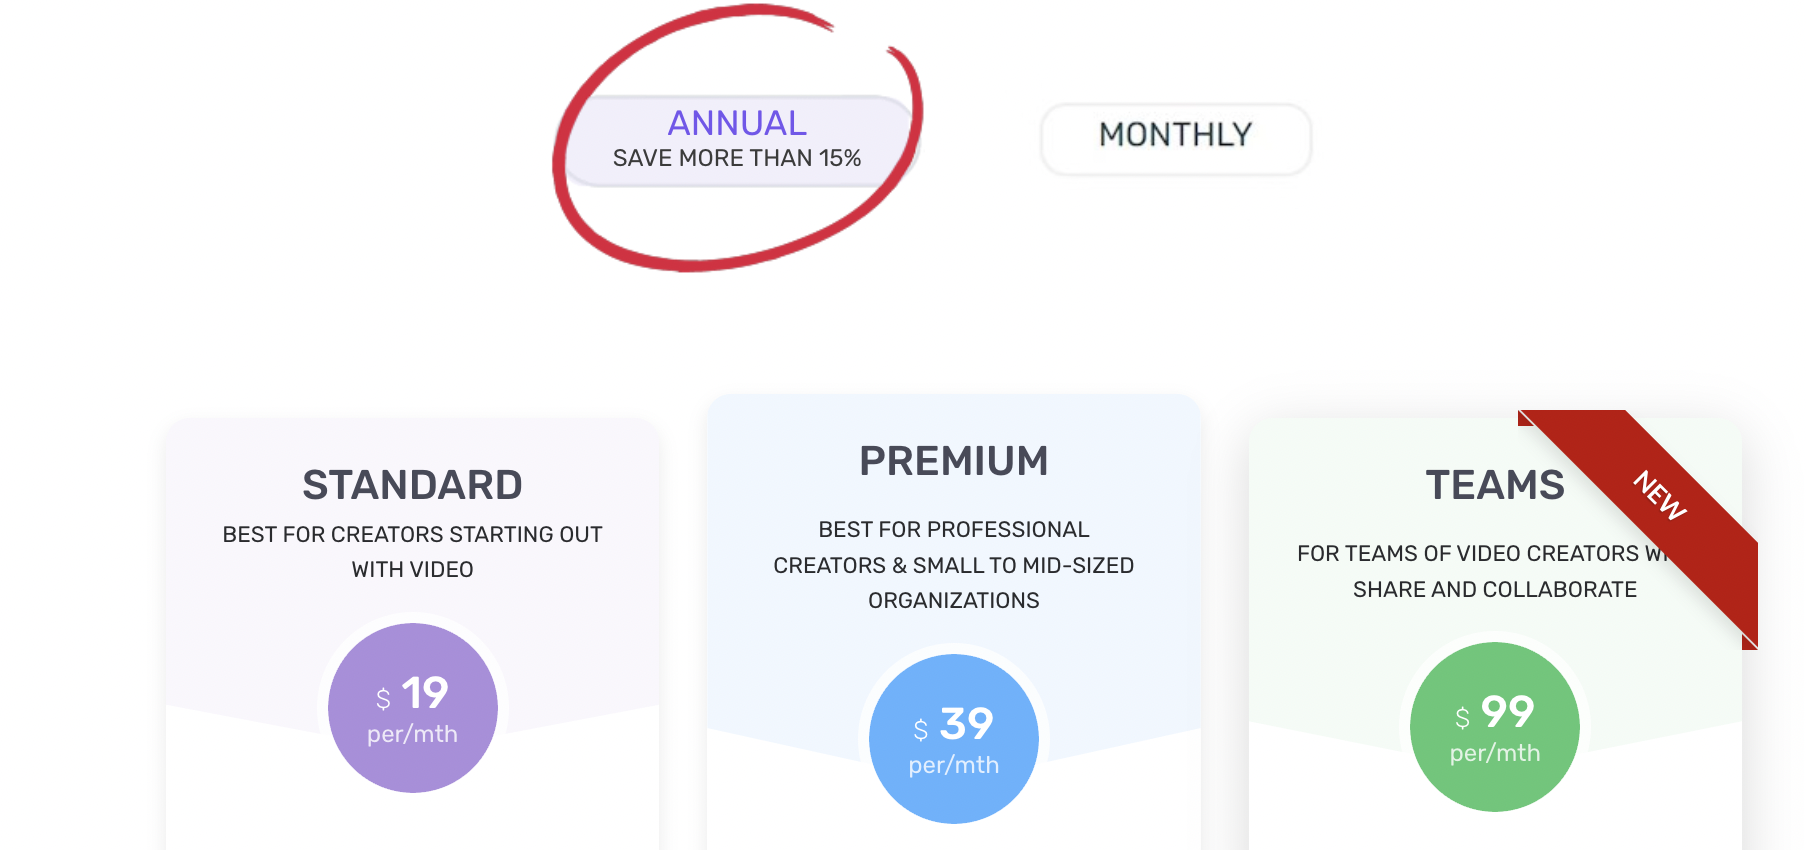1806x850 pixels.
Task: Click the blue $39 per month badge
Action: click(954, 739)
